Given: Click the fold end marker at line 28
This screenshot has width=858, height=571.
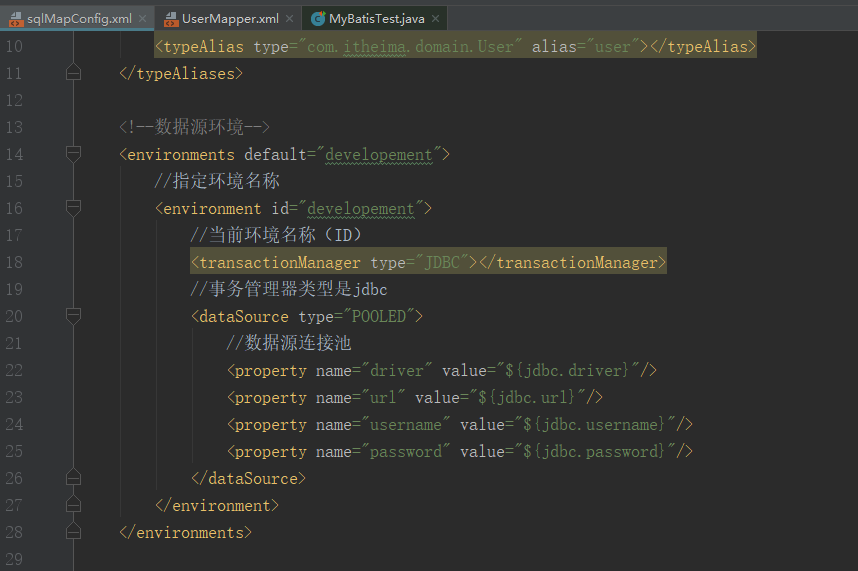Looking at the screenshot, I should coord(73,532).
